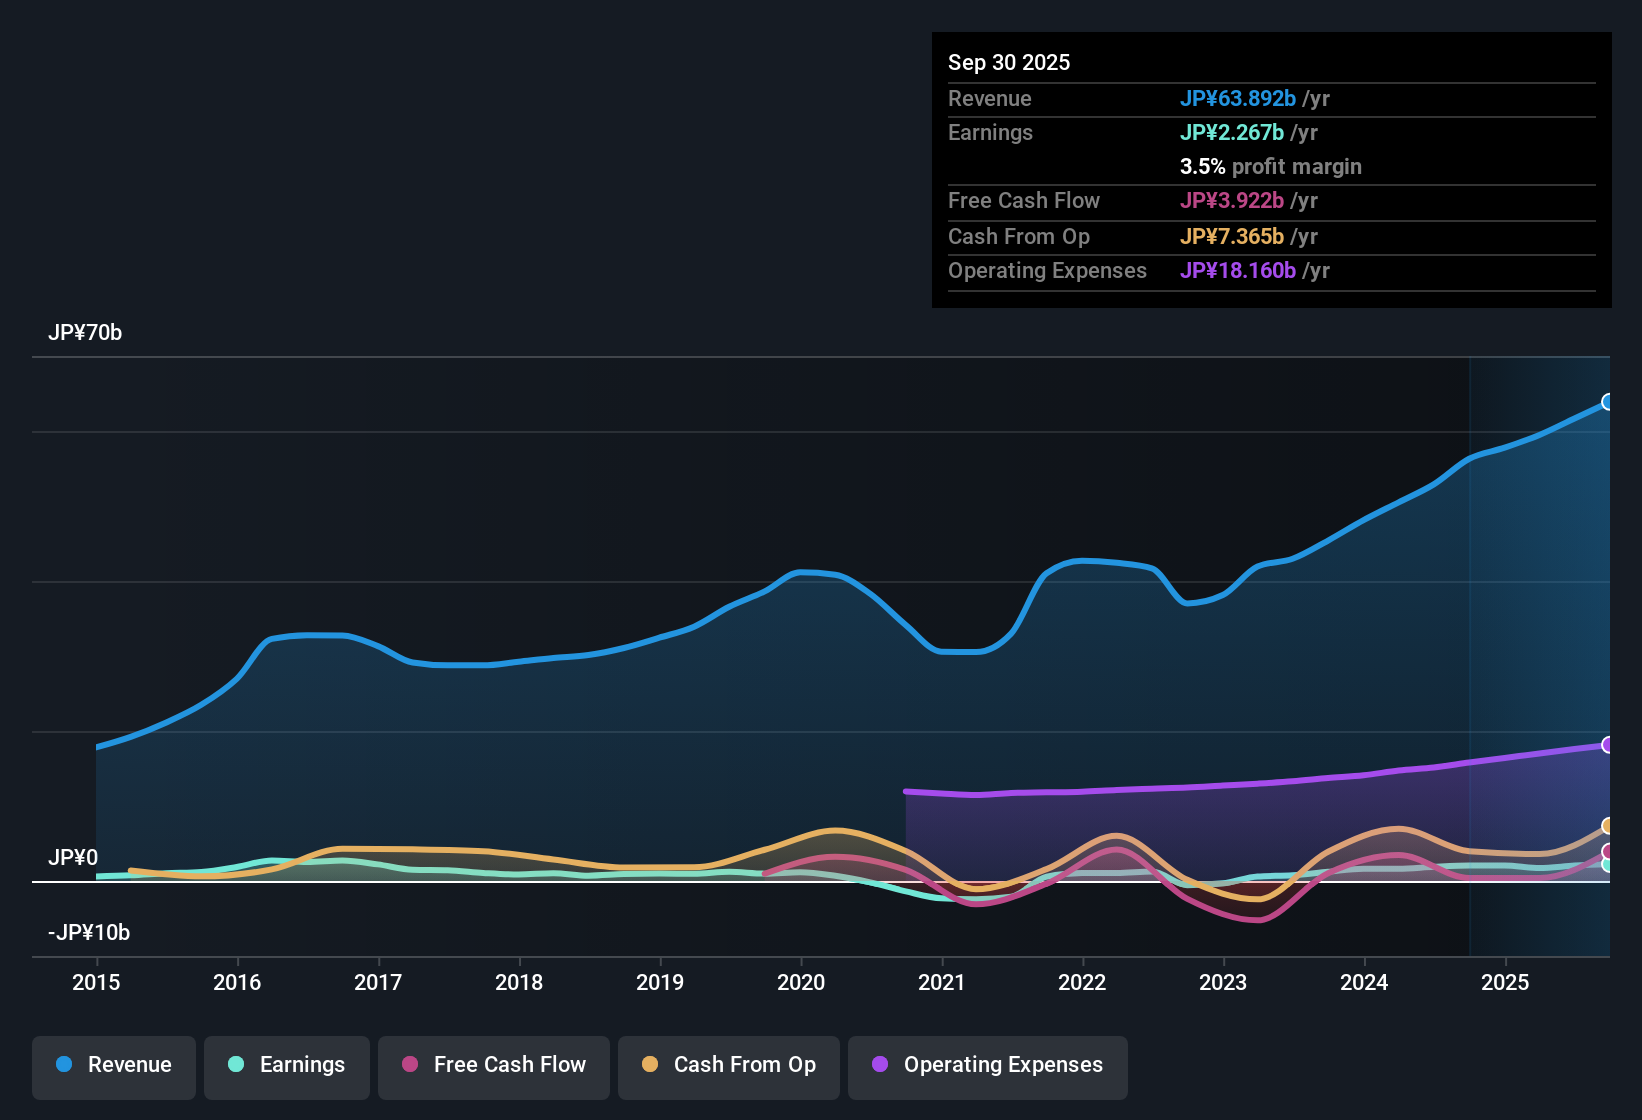Select the Cash From Op endpoint marker

(x=1608, y=827)
